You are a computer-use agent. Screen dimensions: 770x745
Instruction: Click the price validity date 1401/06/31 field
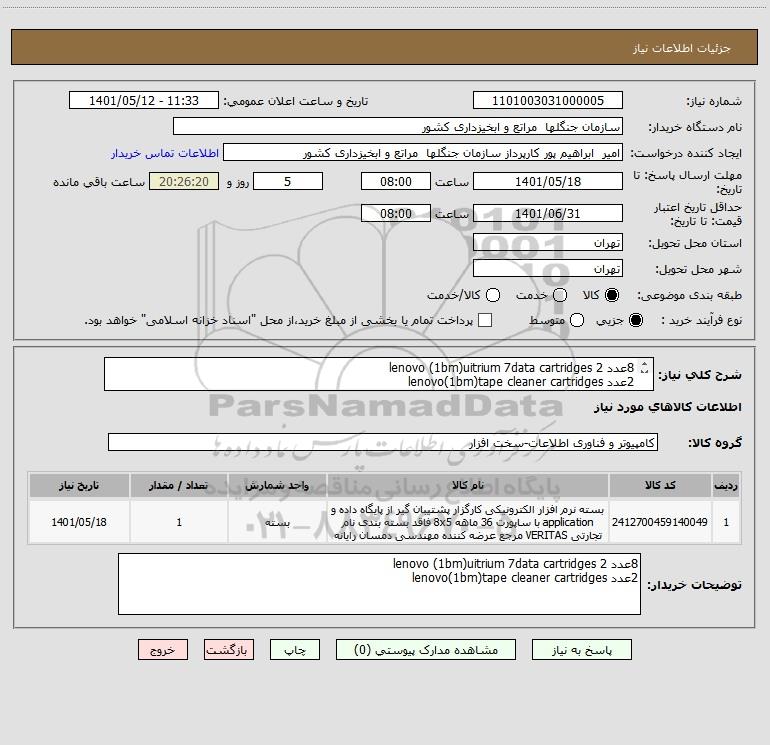point(548,213)
